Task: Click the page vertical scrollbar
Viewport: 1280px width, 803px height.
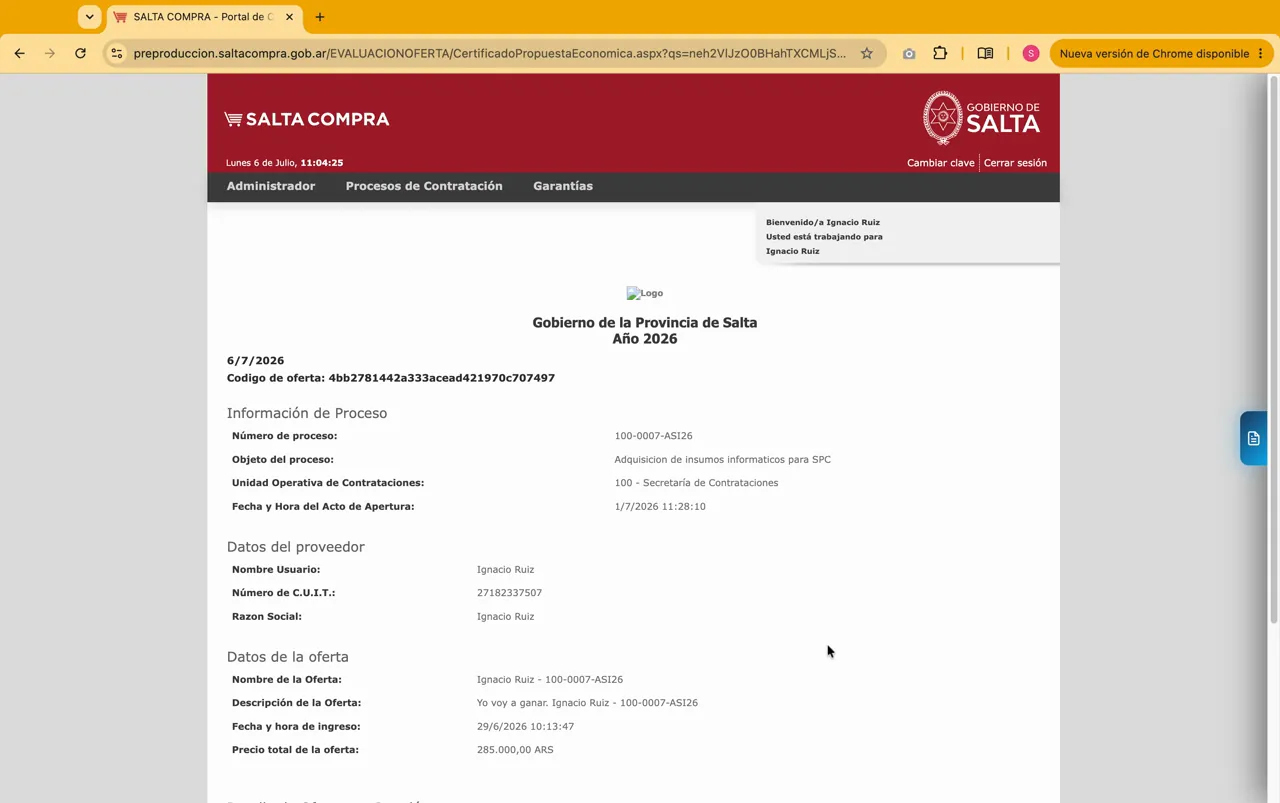Action: tap(1273, 350)
